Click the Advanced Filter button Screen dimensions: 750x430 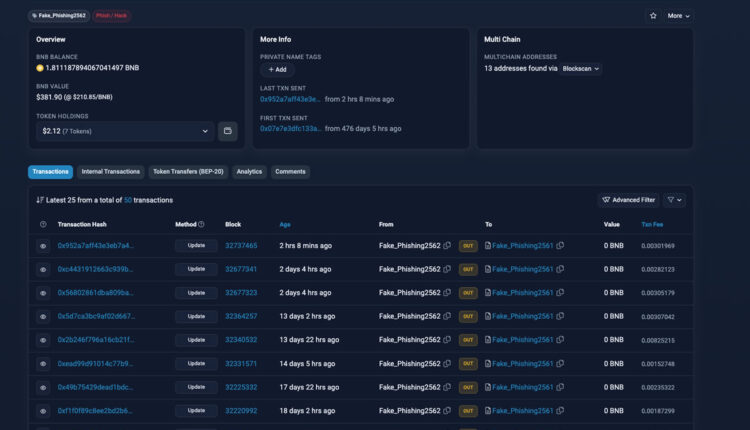point(627,200)
